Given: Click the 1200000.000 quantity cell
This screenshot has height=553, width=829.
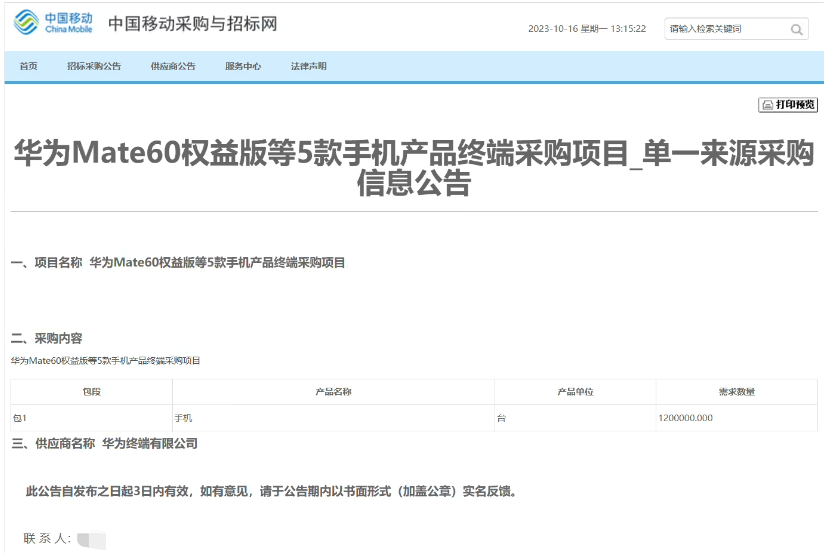Looking at the screenshot, I should (x=736, y=418).
